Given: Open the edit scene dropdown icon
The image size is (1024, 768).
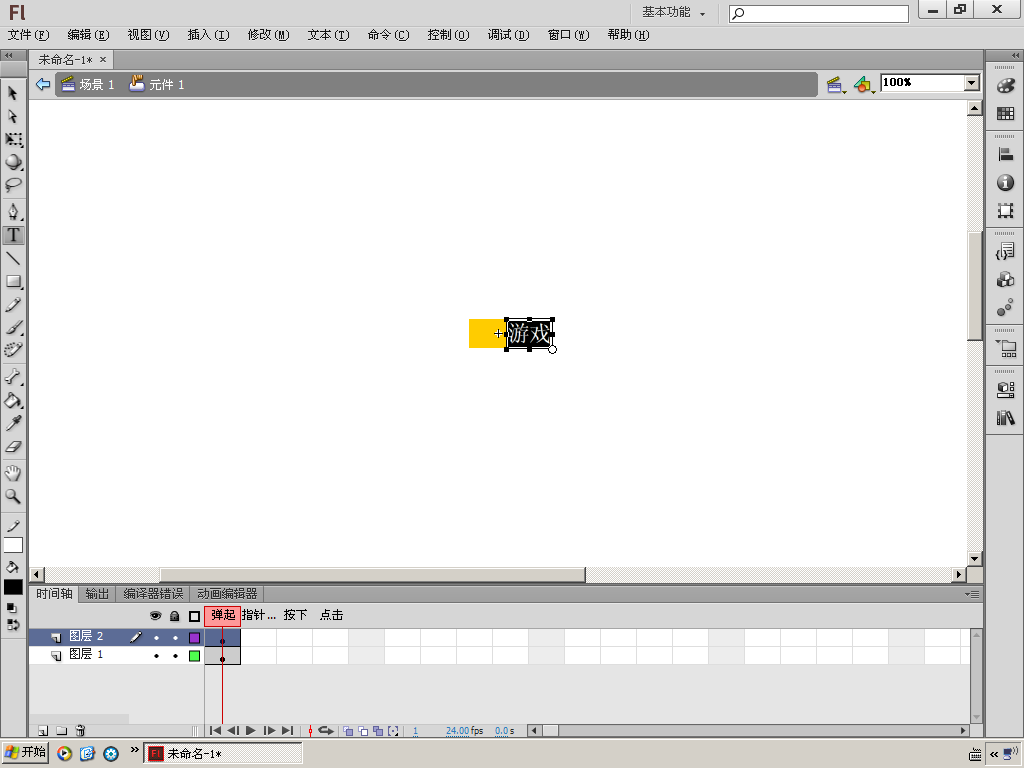Looking at the screenshot, I should pos(835,84).
